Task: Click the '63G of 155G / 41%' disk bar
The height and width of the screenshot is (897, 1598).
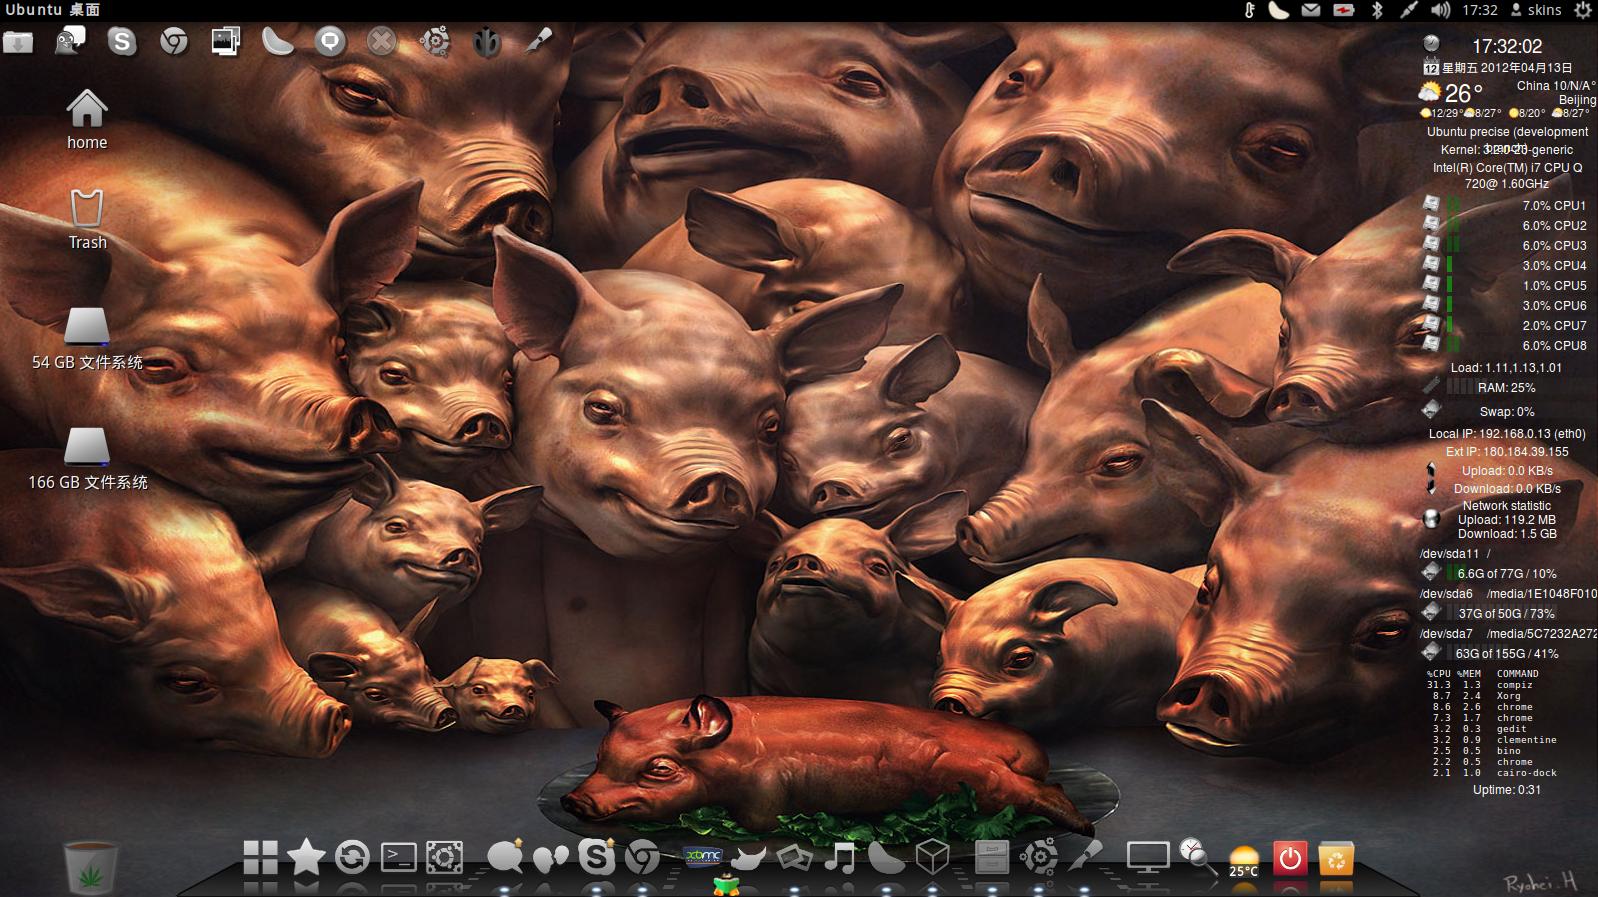Action: pyautogui.click(x=1507, y=654)
